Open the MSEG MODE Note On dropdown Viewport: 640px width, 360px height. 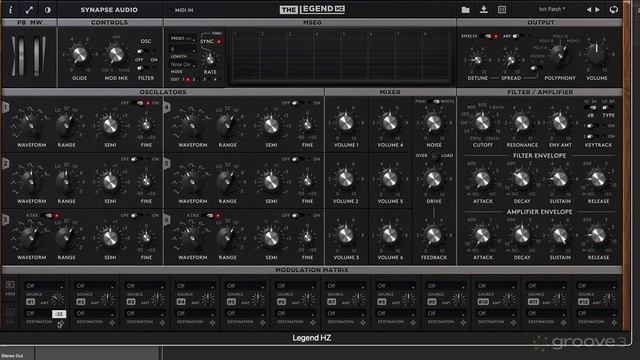[182, 64]
